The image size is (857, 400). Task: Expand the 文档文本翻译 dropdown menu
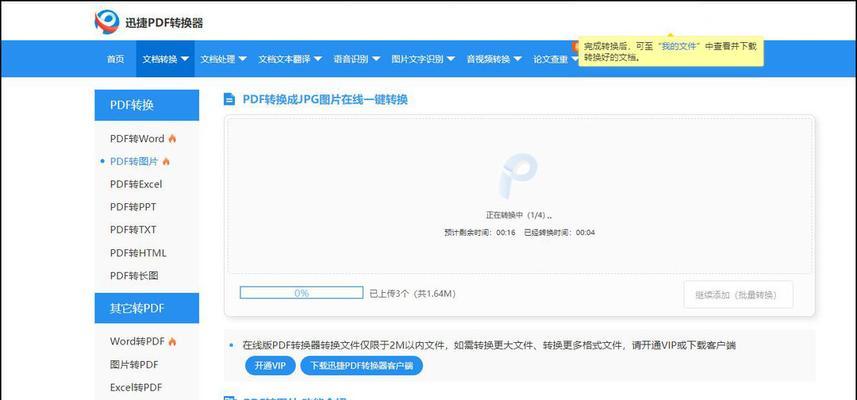(290, 59)
